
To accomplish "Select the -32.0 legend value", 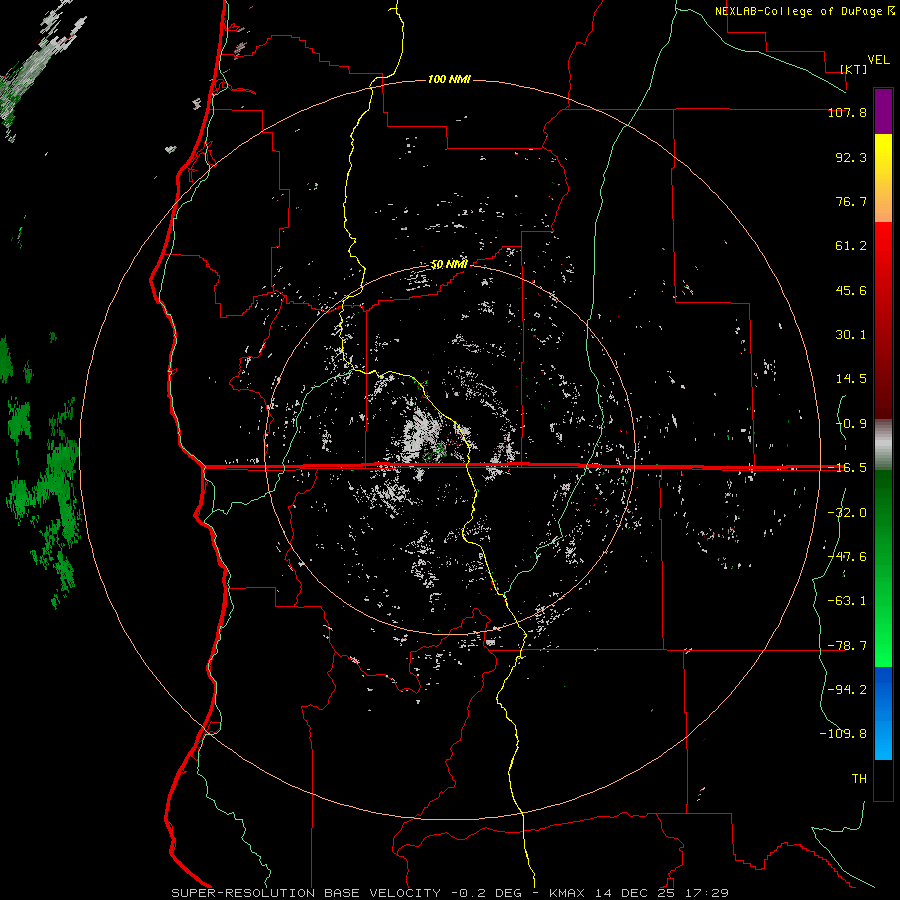I will click(847, 513).
